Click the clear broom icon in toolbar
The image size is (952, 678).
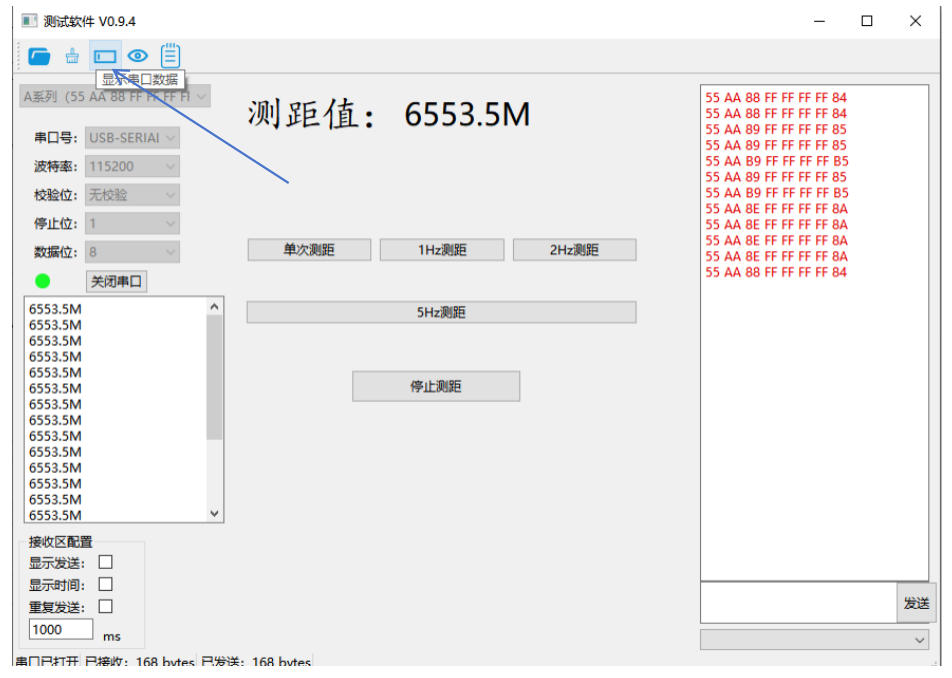[x=72, y=56]
